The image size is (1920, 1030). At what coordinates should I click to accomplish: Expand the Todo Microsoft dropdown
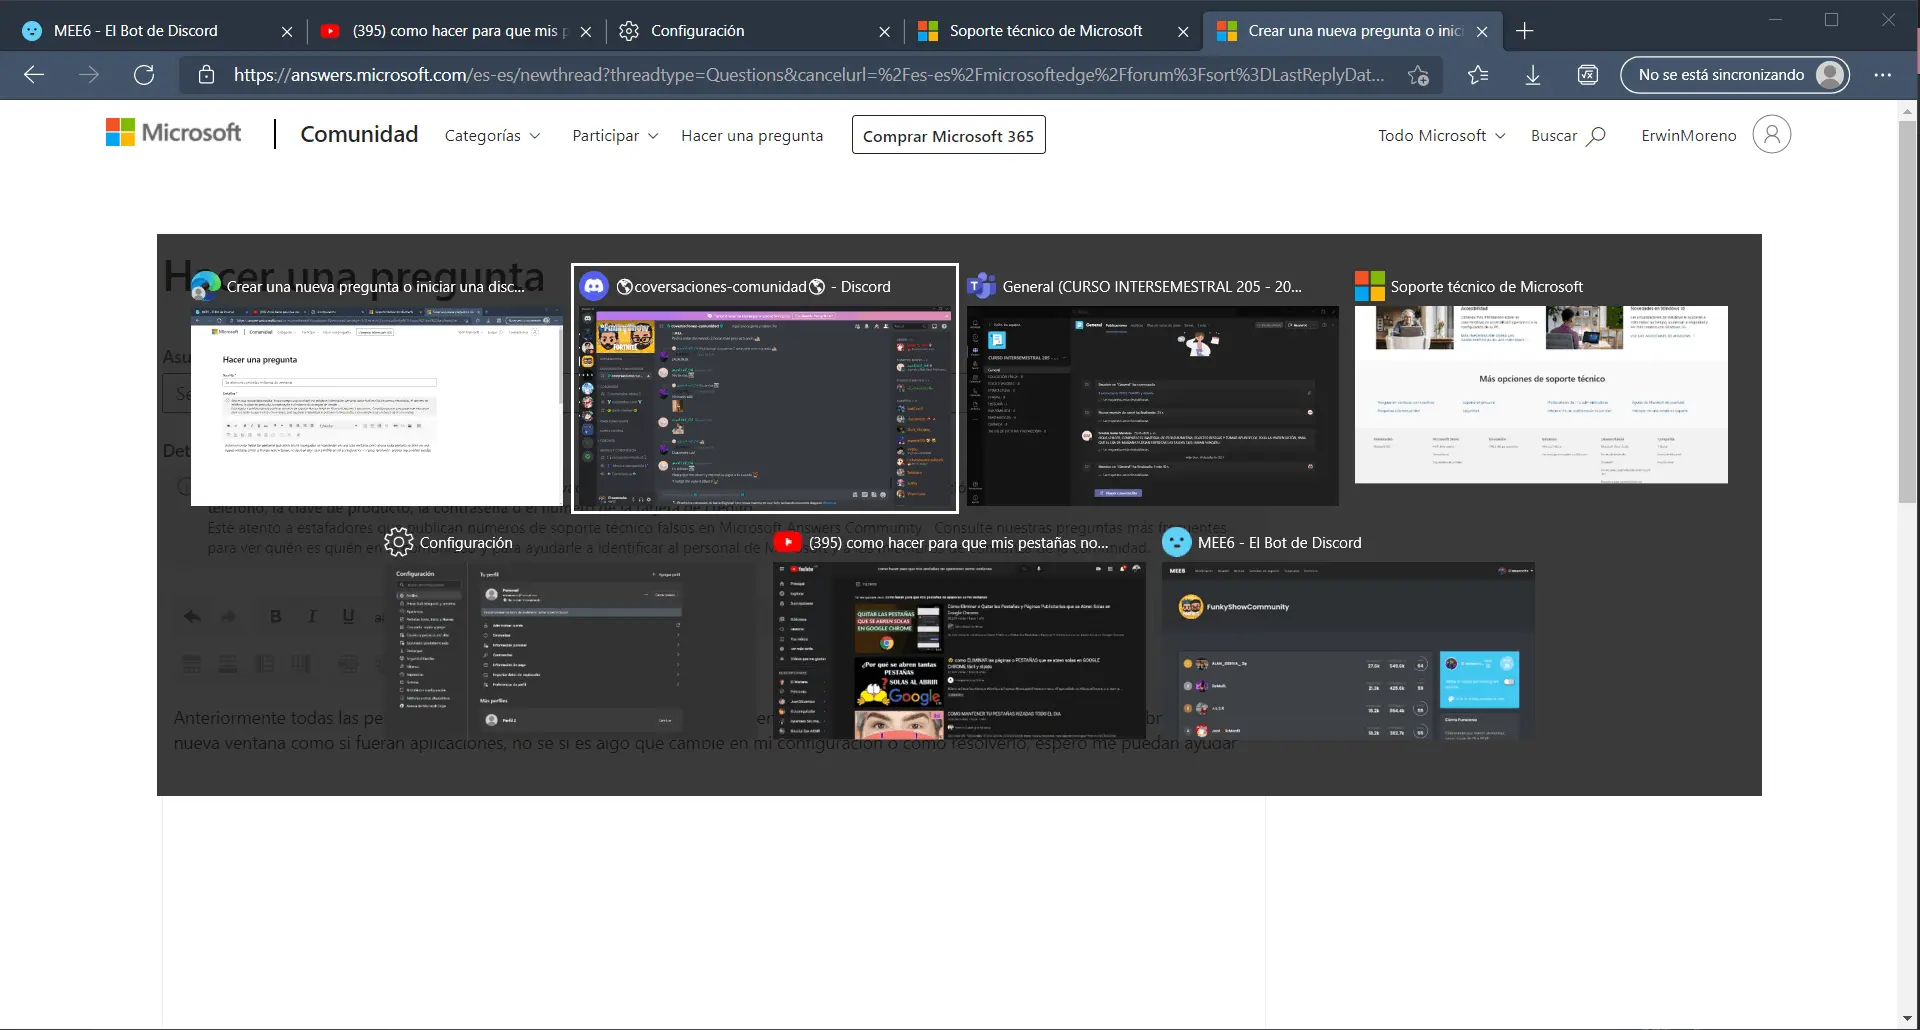click(1441, 136)
